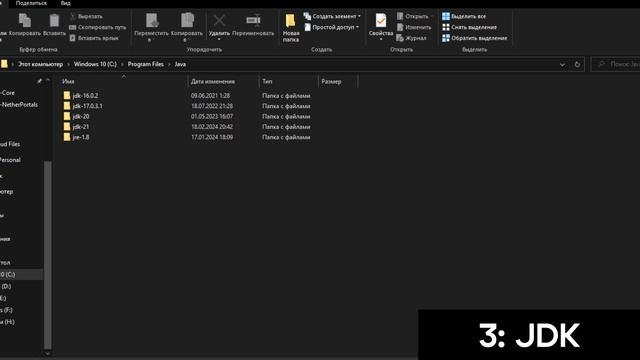The height and width of the screenshot is (360, 640).
Task: Click Скопировать путь (copy path)
Action: (98, 27)
